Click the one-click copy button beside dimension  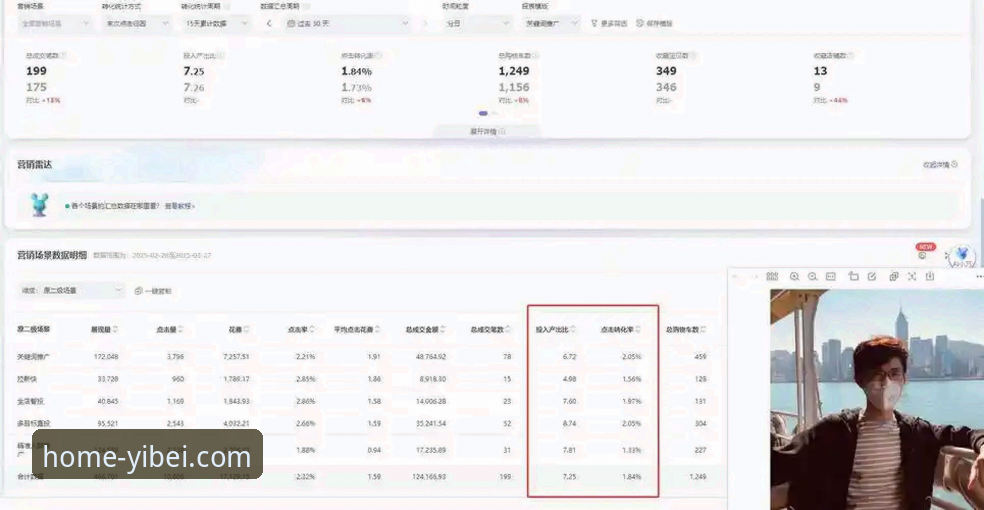tap(153, 291)
